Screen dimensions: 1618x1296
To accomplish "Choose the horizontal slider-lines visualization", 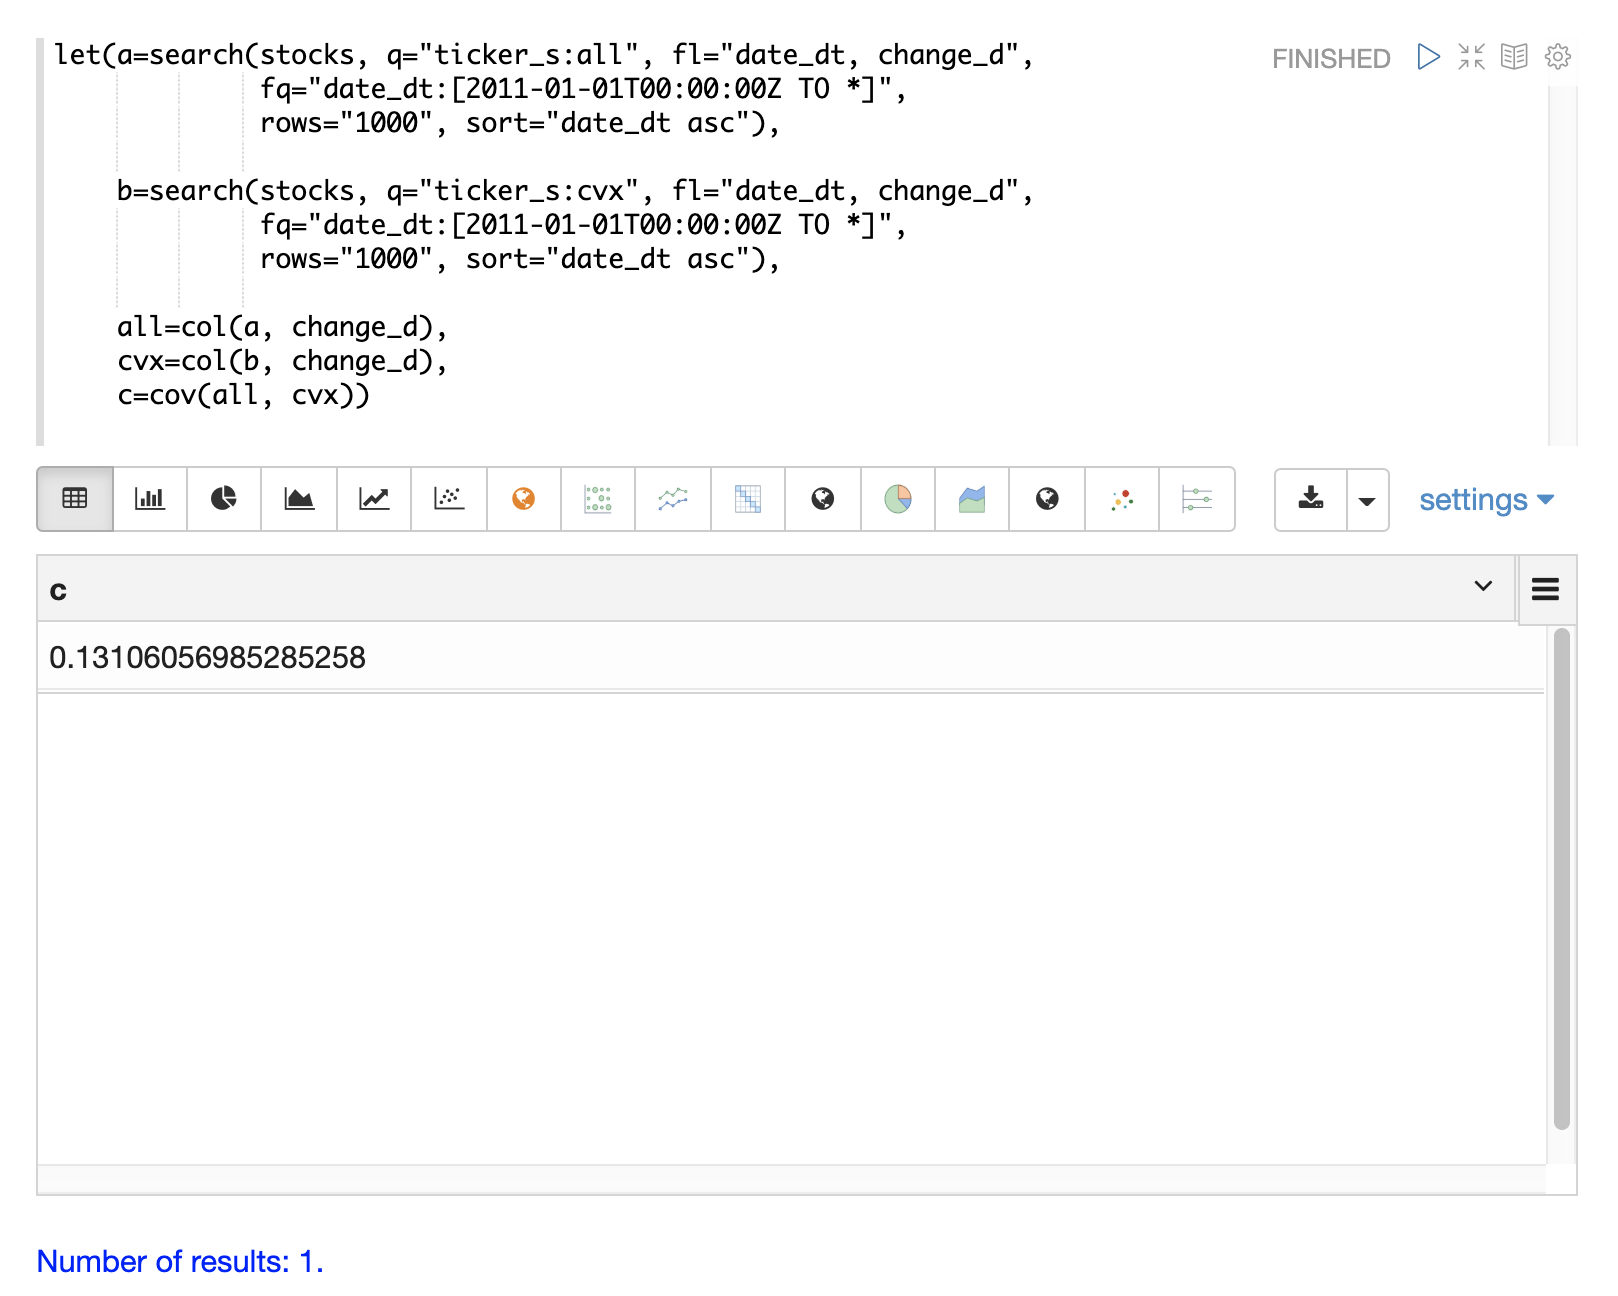I will pyautogui.click(x=1197, y=499).
